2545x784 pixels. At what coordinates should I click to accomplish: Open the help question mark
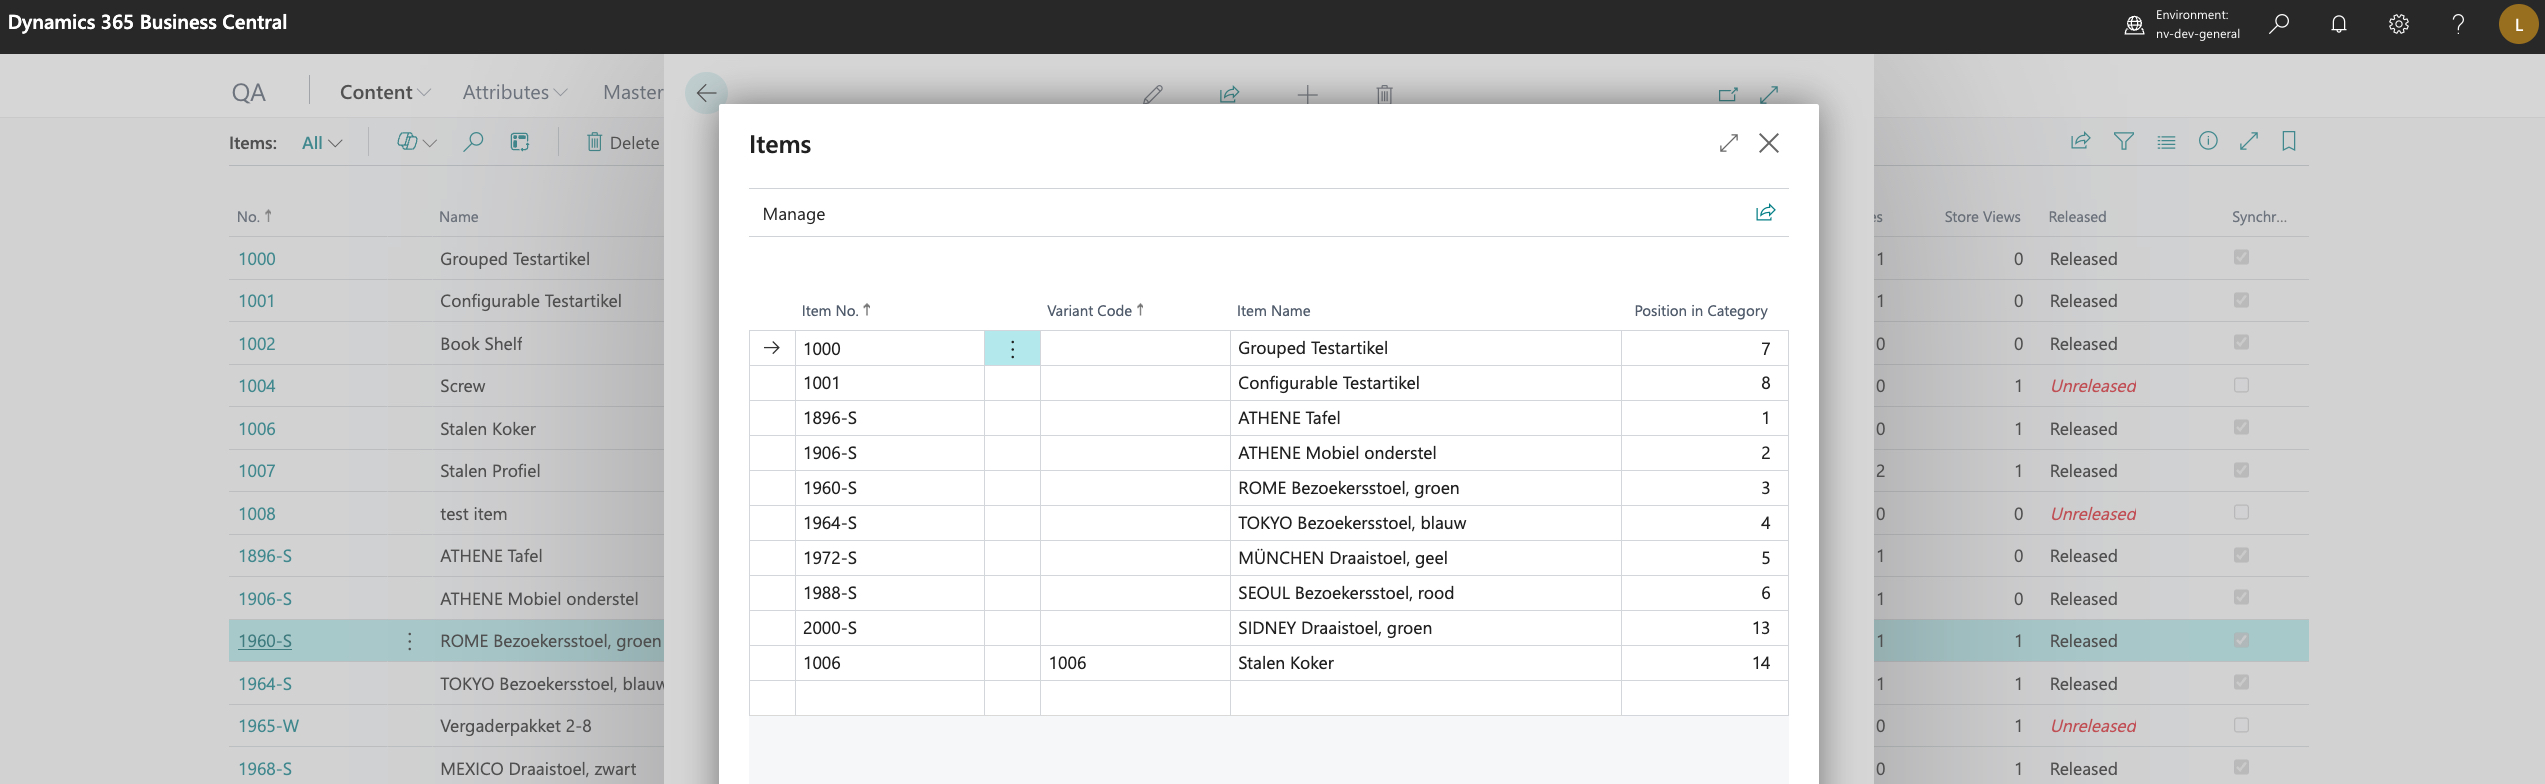pyautogui.click(x=2458, y=24)
